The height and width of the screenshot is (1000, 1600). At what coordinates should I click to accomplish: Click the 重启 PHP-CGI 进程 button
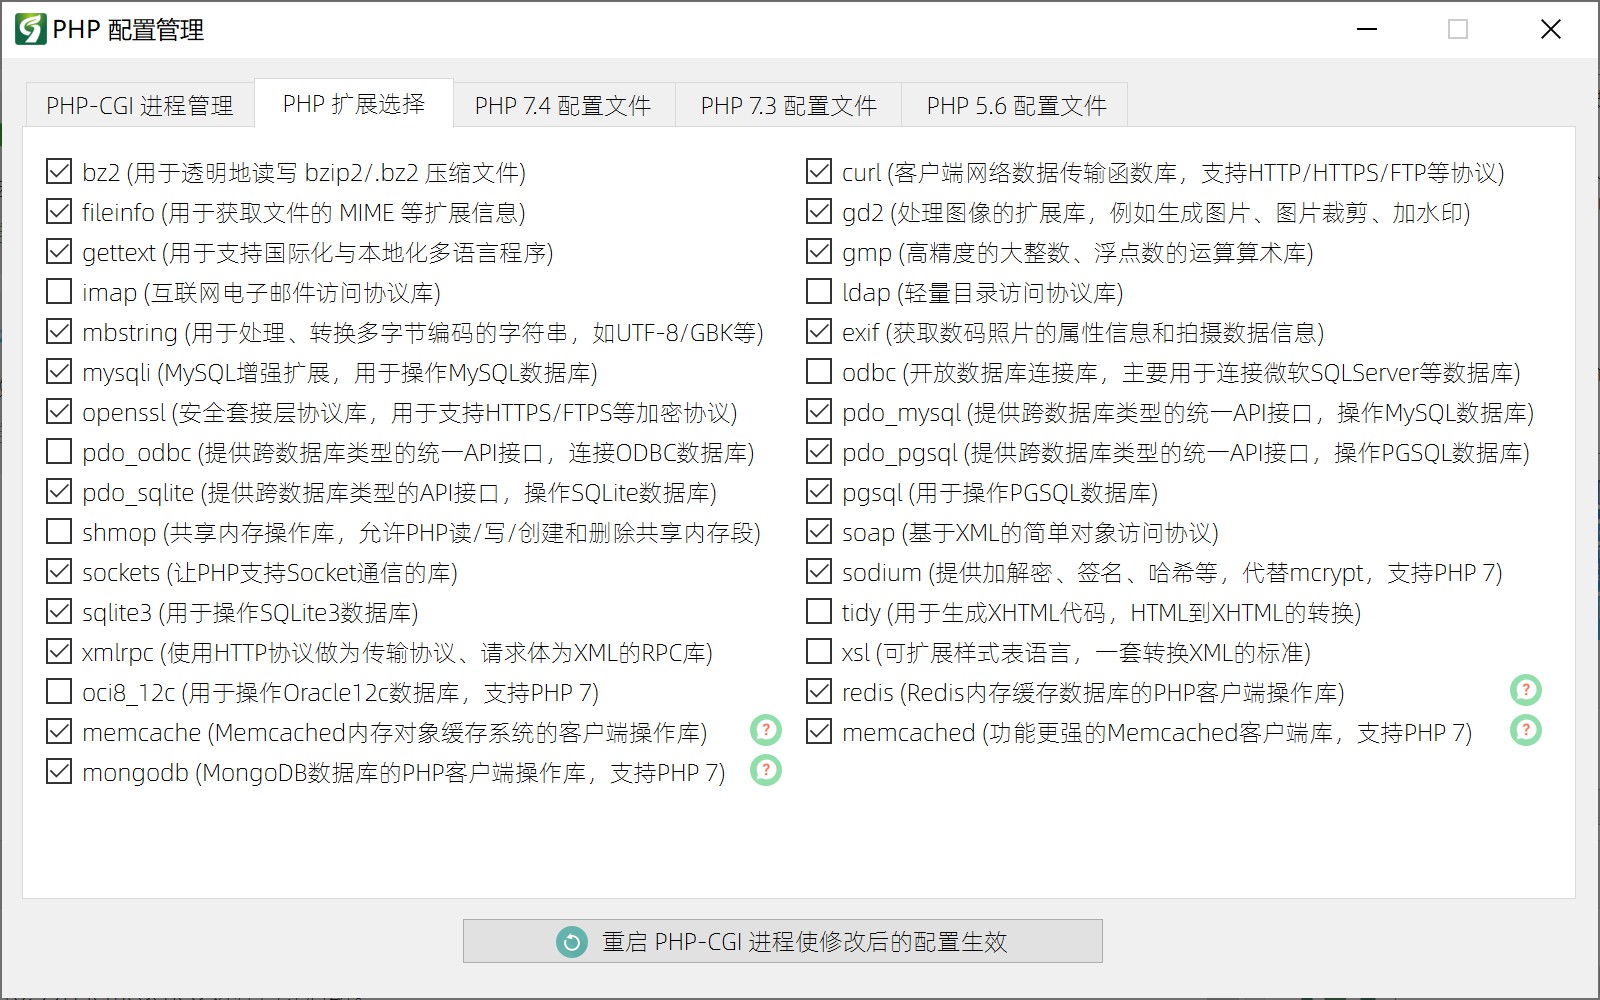point(782,942)
